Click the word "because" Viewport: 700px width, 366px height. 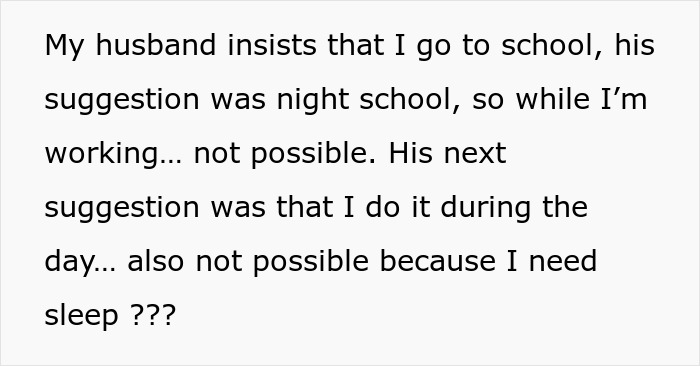click(x=438, y=262)
